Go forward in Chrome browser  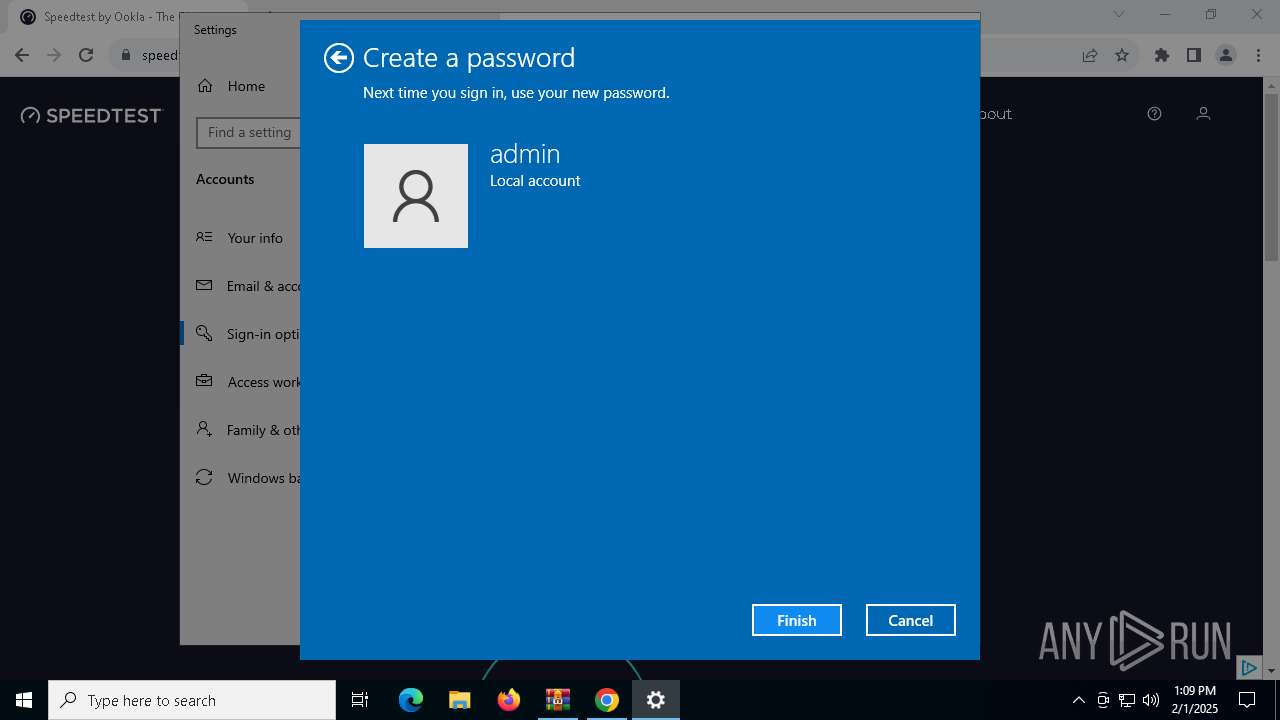click(x=54, y=56)
